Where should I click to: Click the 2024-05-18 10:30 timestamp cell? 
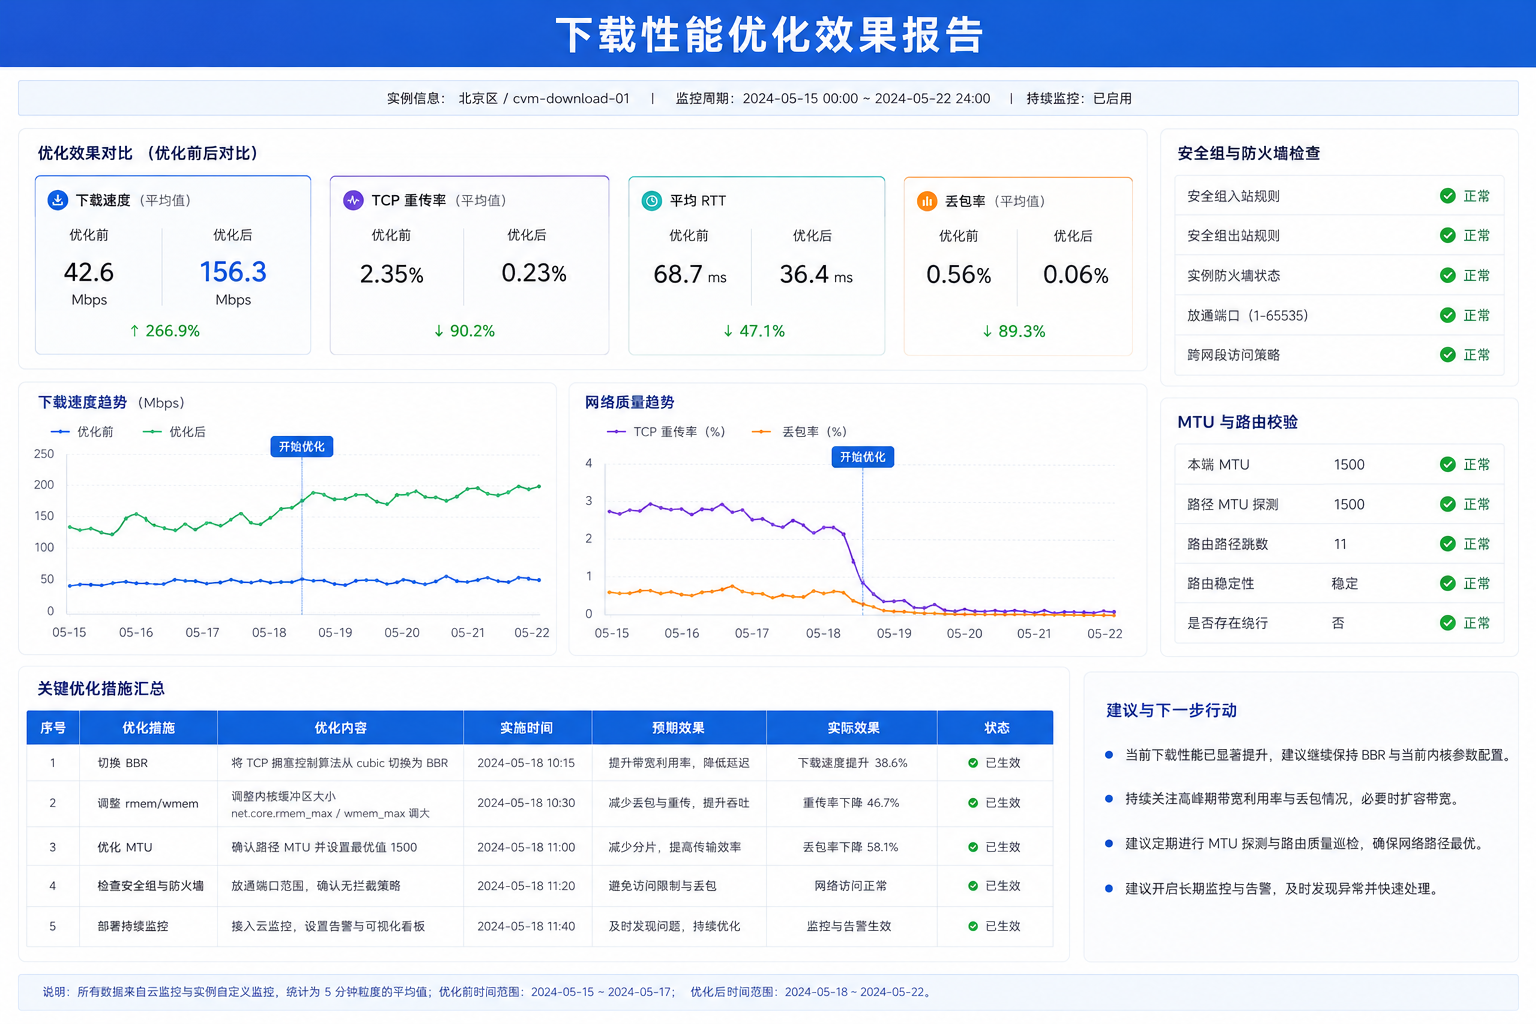[526, 803]
